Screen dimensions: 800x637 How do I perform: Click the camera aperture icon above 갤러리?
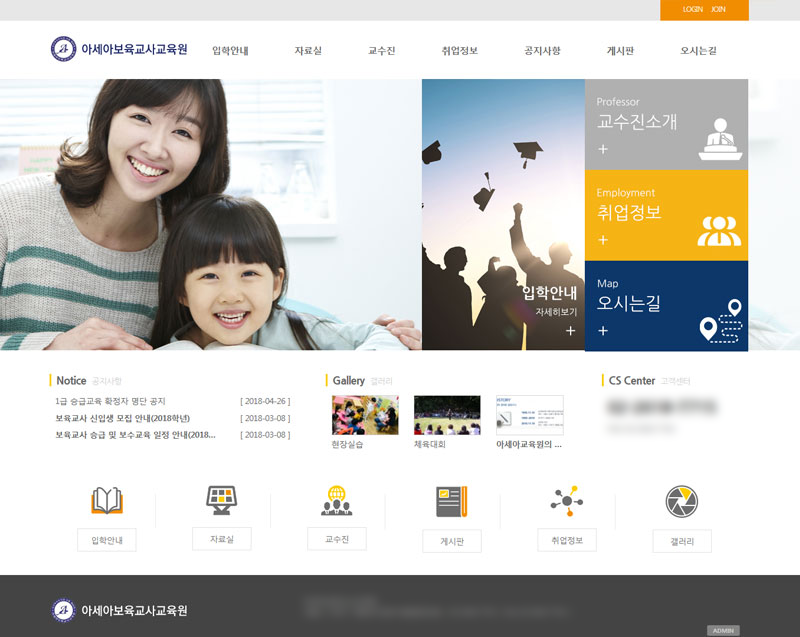[x=681, y=501]
